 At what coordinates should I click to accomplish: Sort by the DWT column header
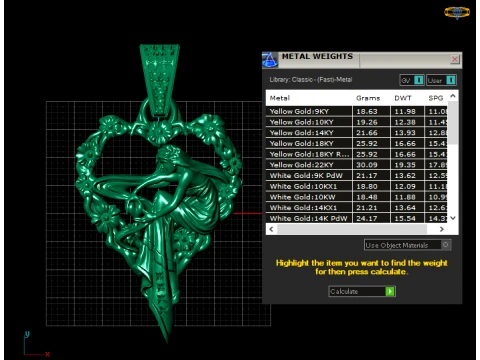403,98
